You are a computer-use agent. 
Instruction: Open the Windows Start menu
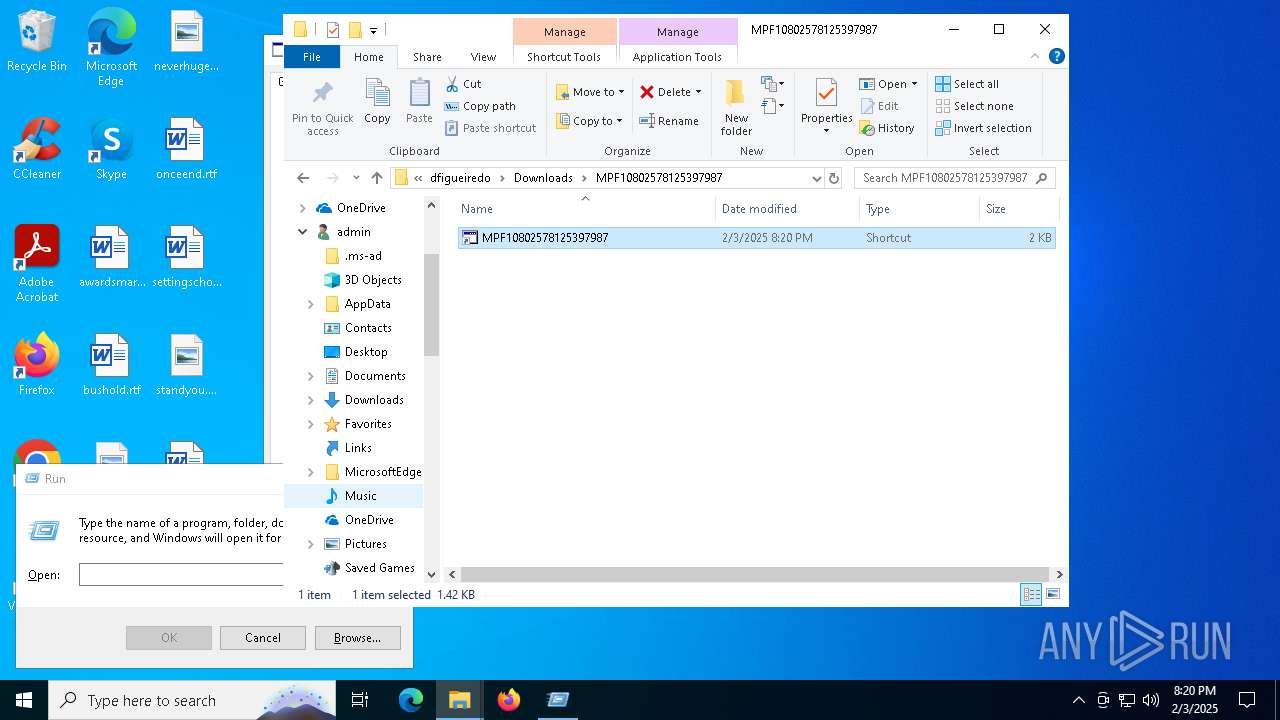pyautogui.click(x=24, y=700)
